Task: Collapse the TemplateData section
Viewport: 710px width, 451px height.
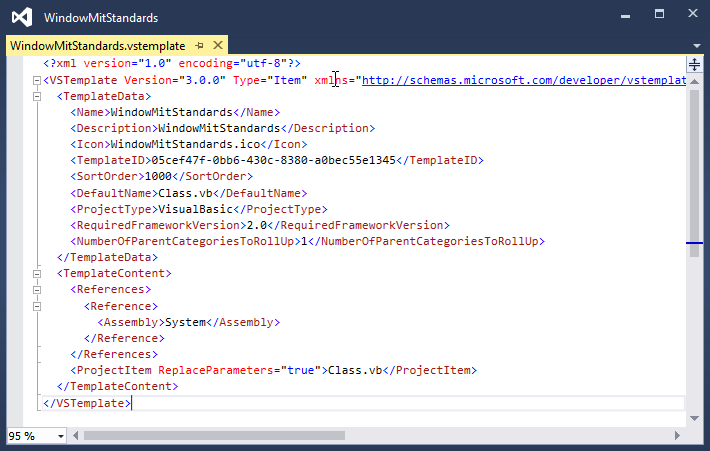Action: click(x=36, y=96)
